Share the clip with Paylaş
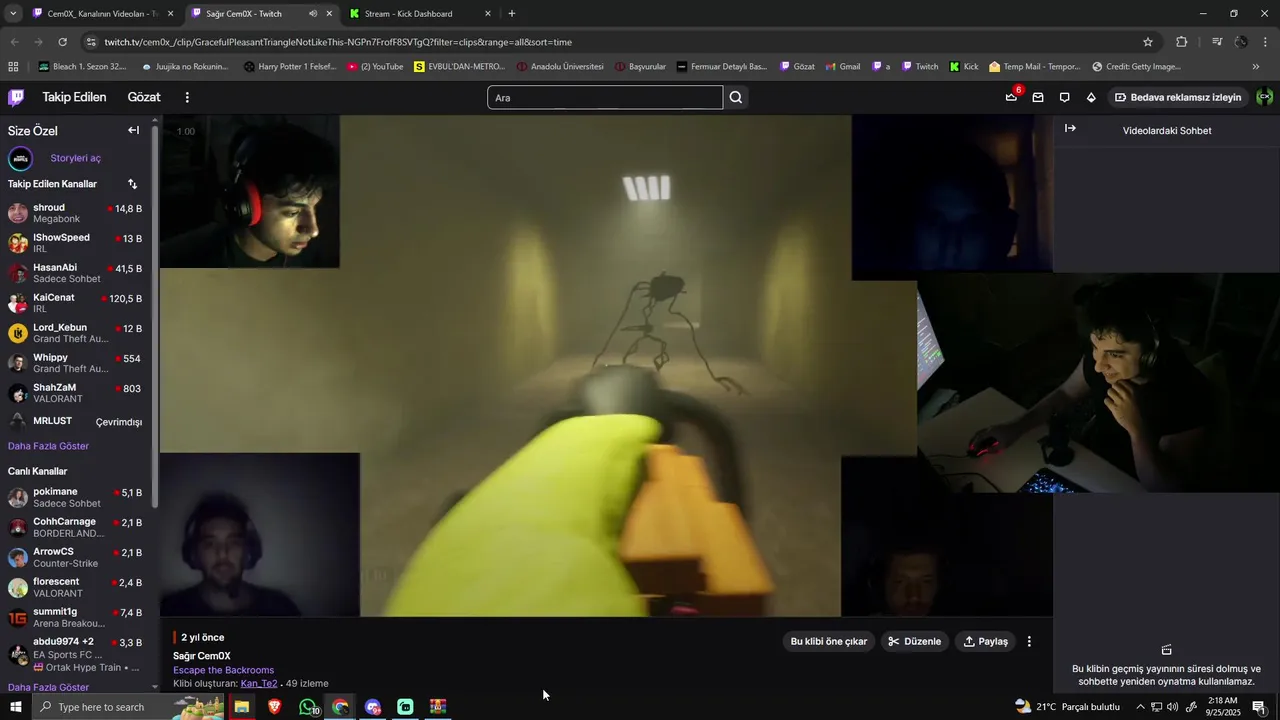Viewport: 1280px width, 720px height. click(985, 642)
